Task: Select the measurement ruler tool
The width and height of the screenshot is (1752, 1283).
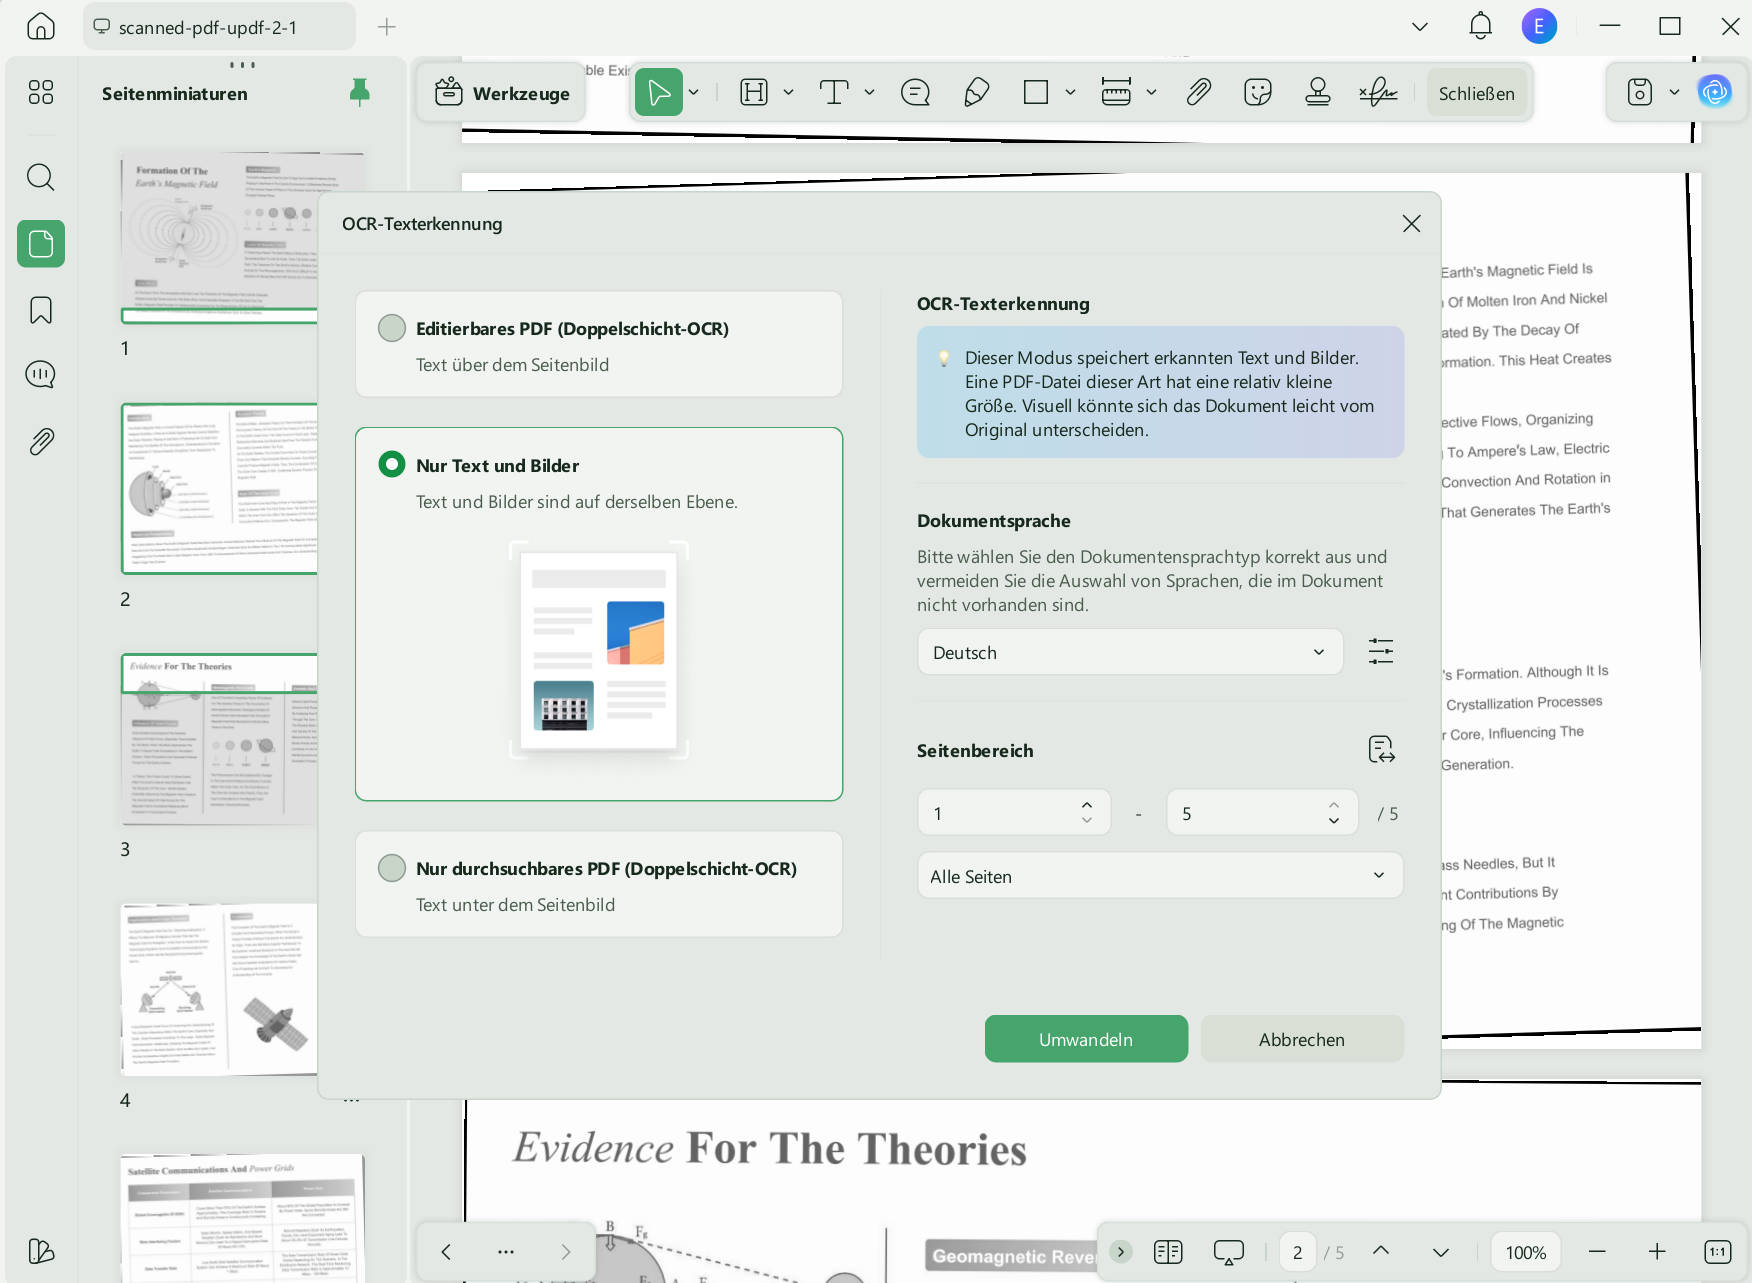Action: pos(1116,93)
